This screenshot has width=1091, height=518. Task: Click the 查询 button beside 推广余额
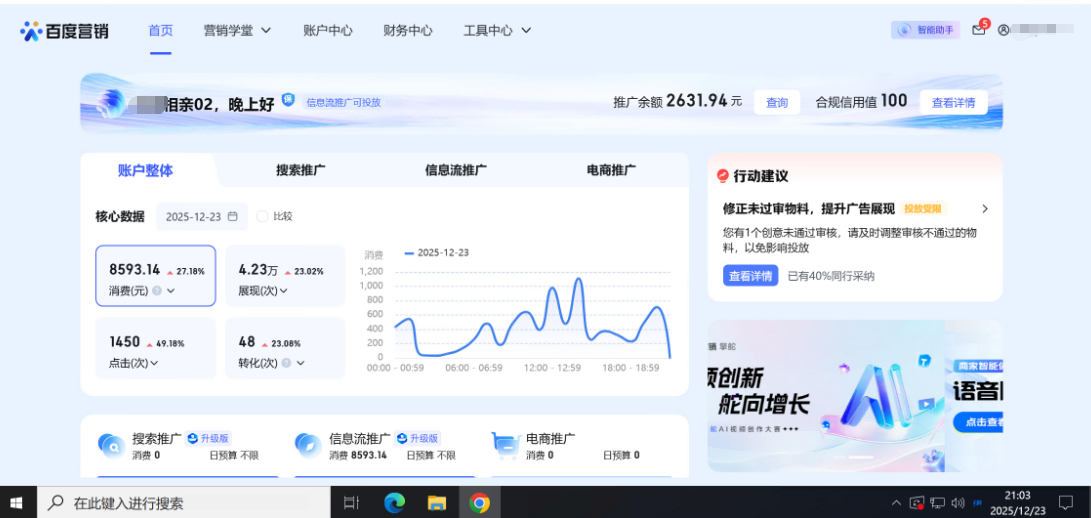[777, 102]
